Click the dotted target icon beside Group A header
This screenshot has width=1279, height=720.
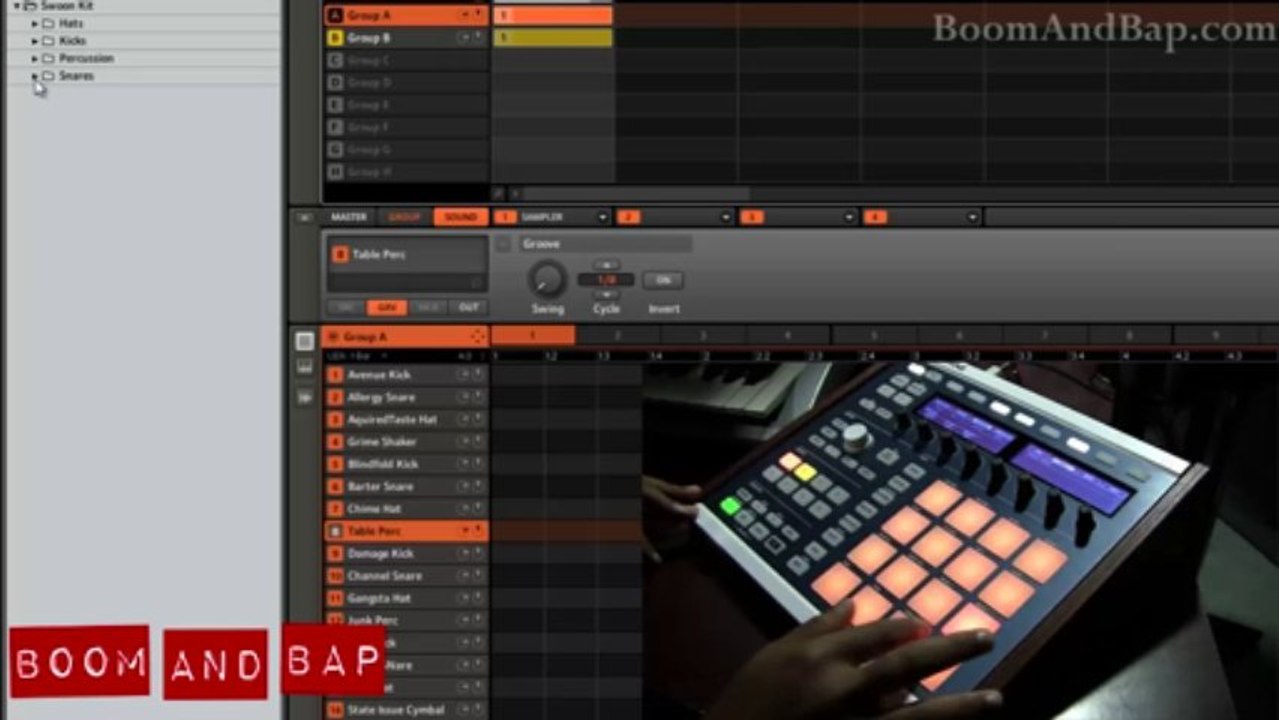tap(477, 337)
